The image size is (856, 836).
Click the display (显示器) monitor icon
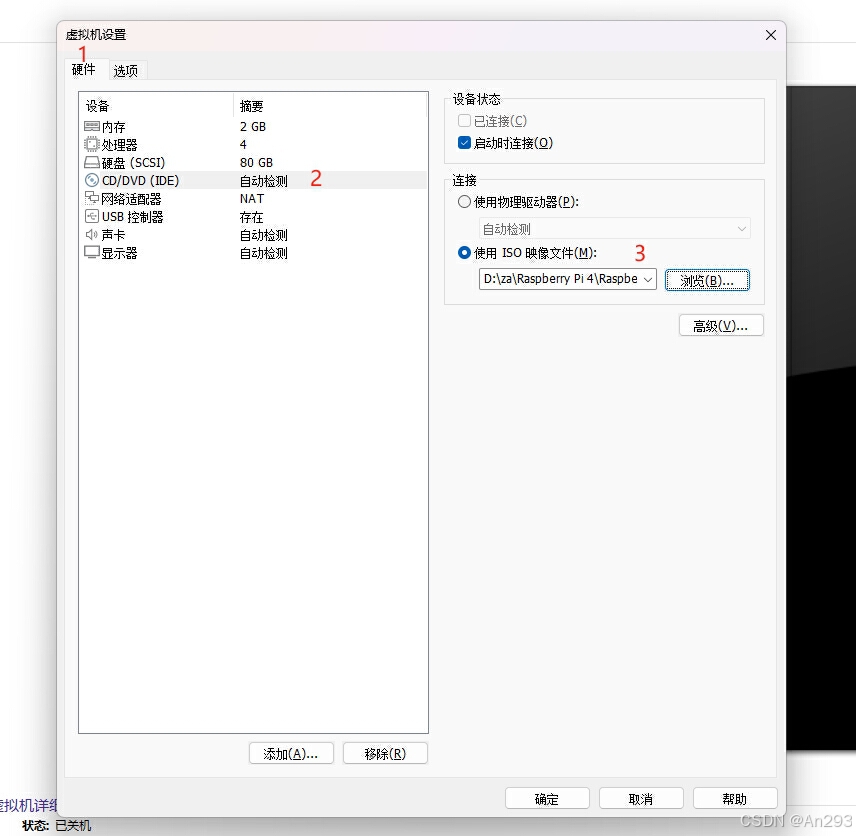point(92,252)
